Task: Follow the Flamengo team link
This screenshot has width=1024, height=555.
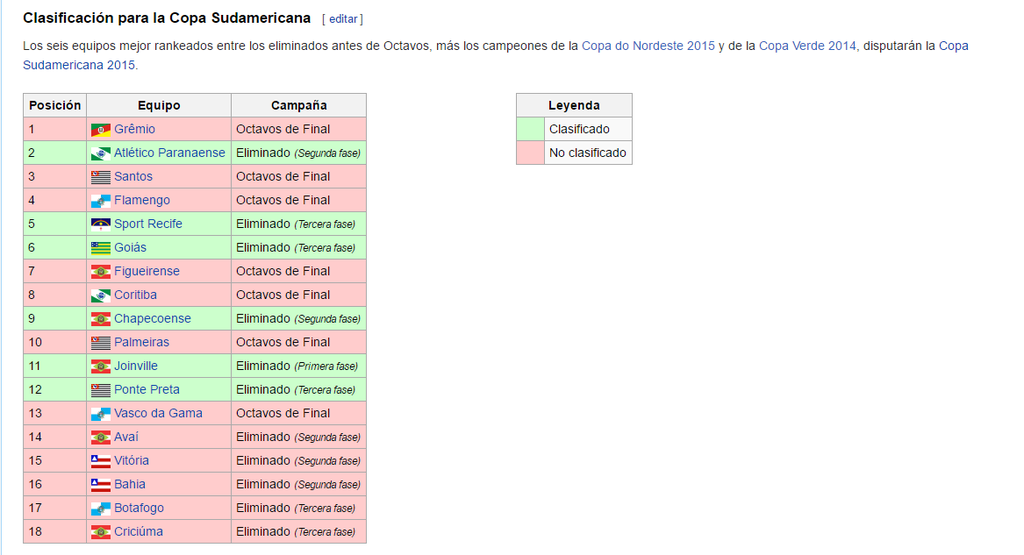Action: [142, 200]
